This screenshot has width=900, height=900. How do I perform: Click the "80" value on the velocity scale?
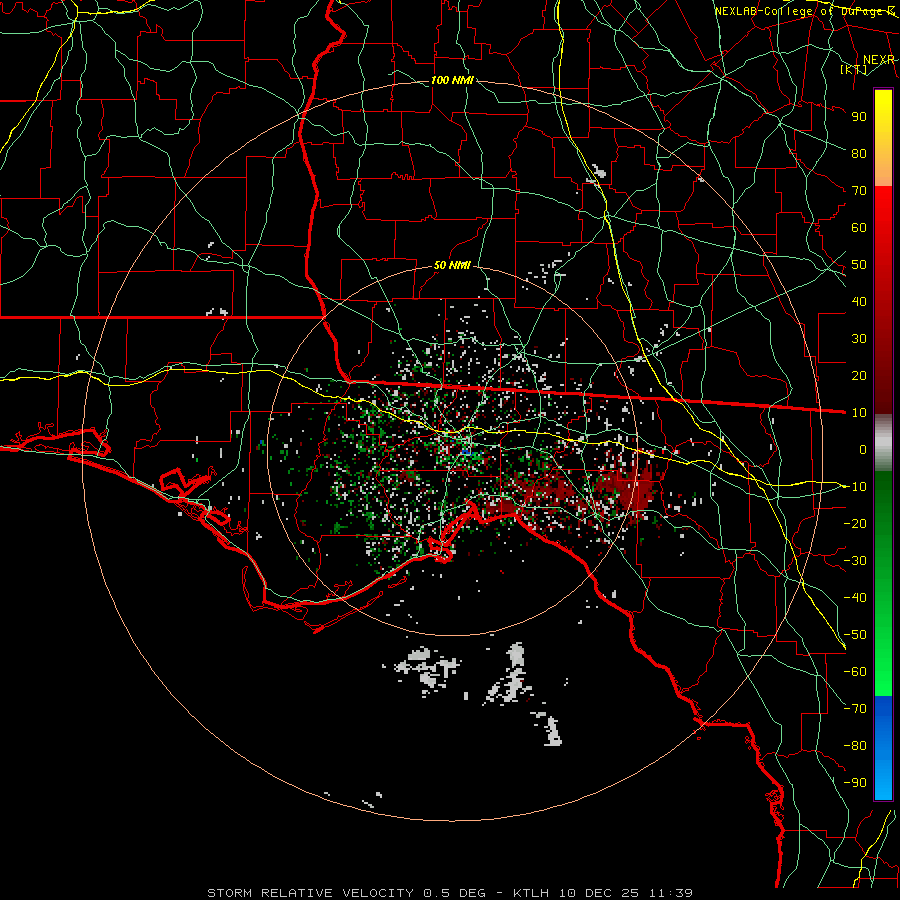(859, 153)
